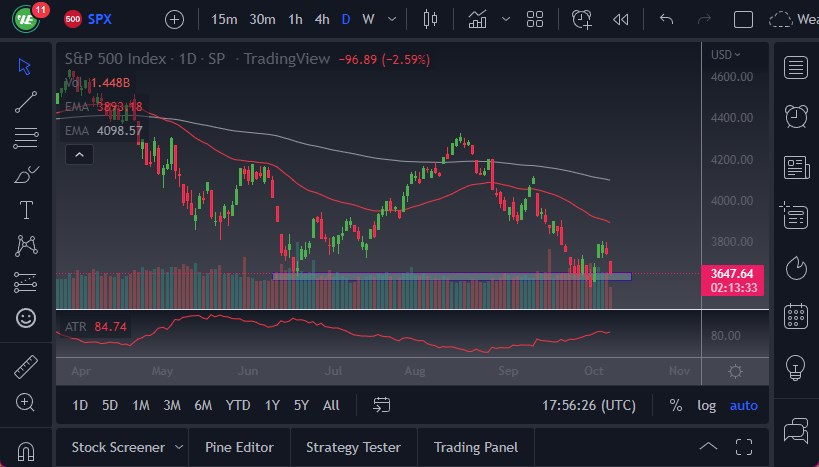The width and height of the screenshot is (819, 467).
Task: Click the undo arrow in toolbar
Action: (667, 19)
